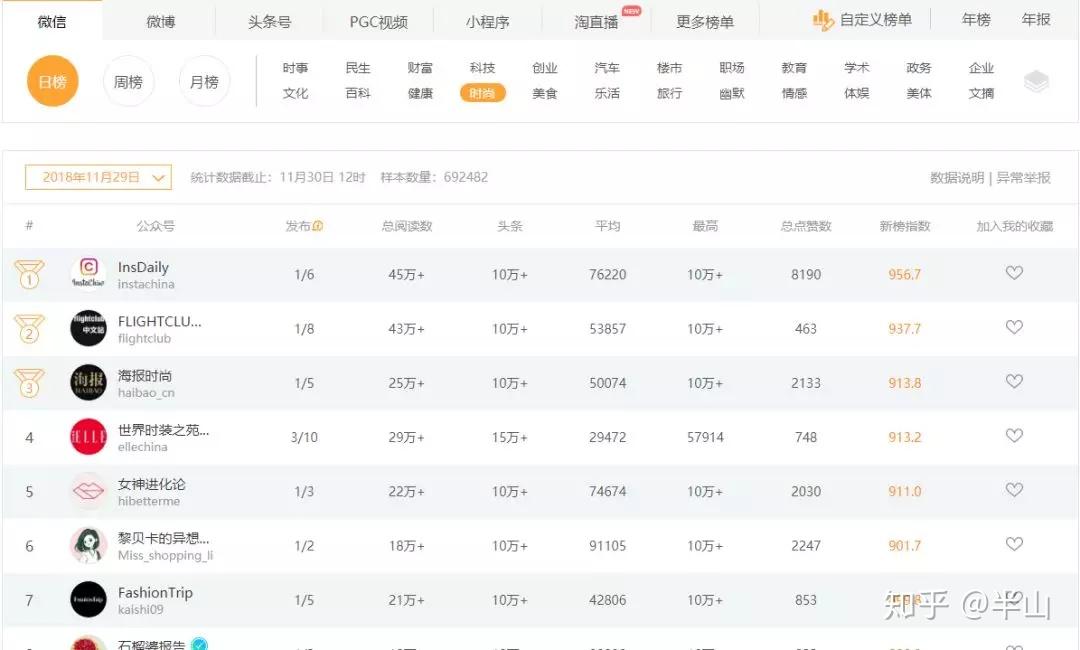Favorite 世界时装之苑 with heart icon
Viewport: 1080px width, 650px height.
1014,435
